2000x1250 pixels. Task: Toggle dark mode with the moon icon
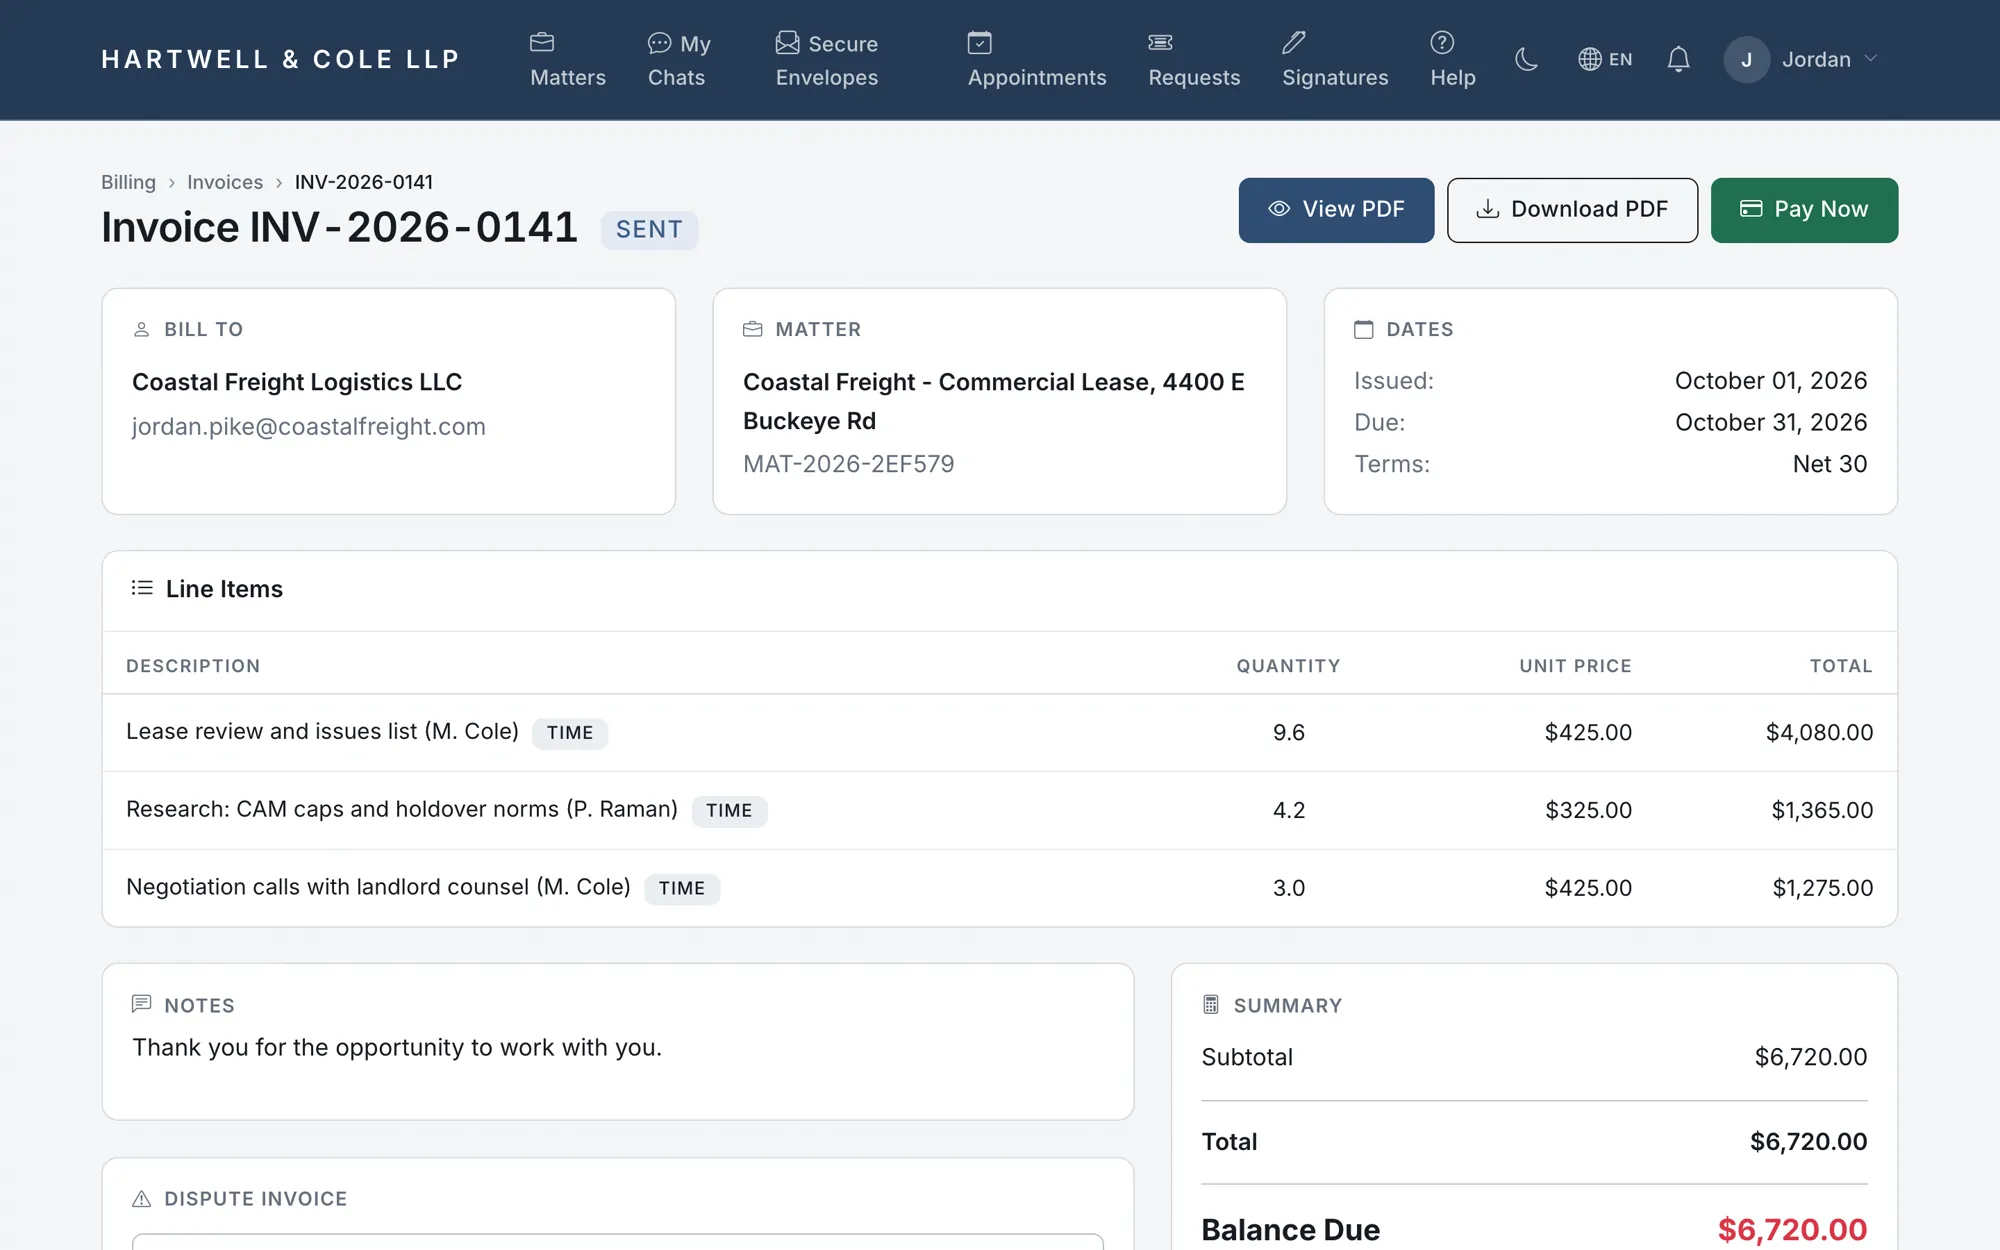[x=1526, y=59]
